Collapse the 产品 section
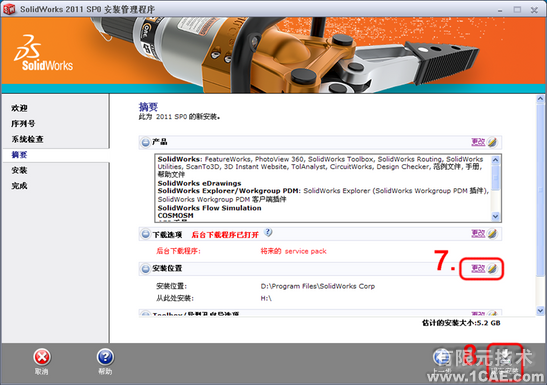Image resolution: width=547 pixels, height=385 pixels. point(145,142)
